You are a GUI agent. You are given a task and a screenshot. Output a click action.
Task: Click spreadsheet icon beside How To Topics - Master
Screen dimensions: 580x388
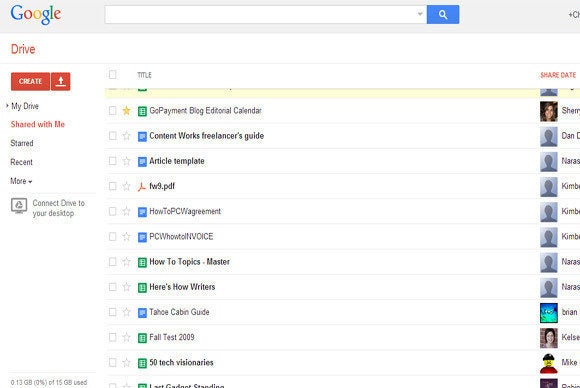pos(142,262)
